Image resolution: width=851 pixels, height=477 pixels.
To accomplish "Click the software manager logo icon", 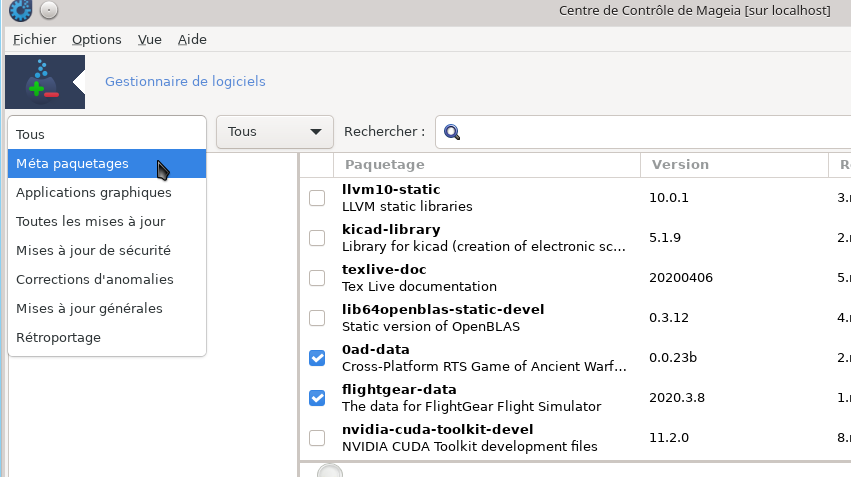I will pyautogui.click(x=45, y=82).
